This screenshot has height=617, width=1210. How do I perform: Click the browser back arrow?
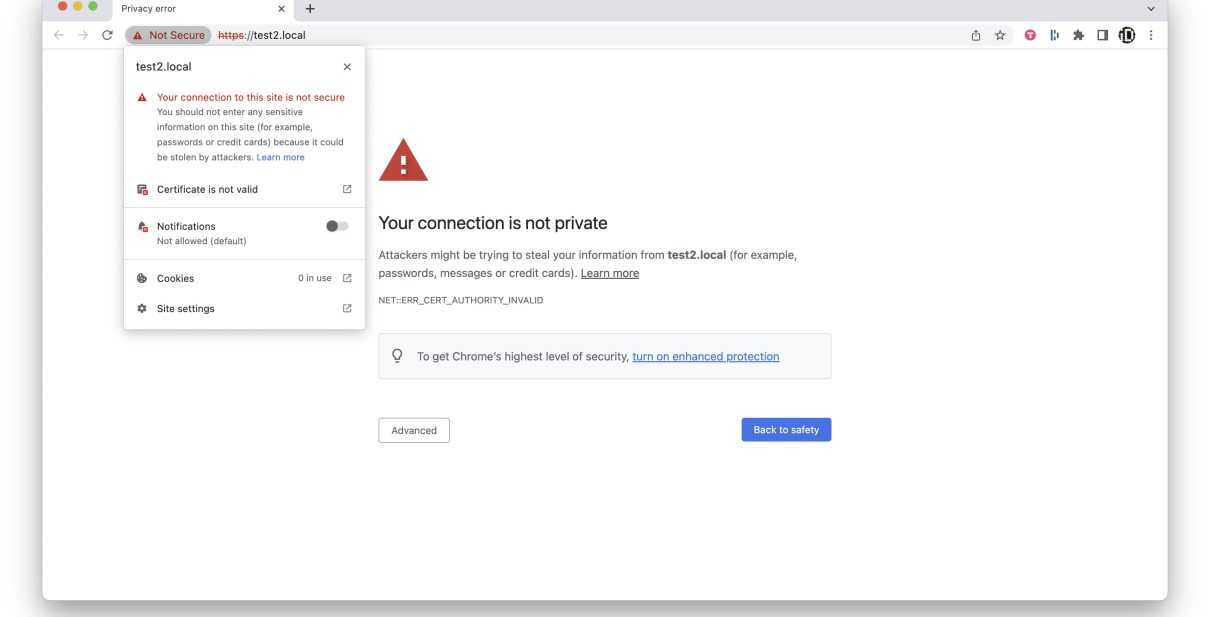coord(59,35)
